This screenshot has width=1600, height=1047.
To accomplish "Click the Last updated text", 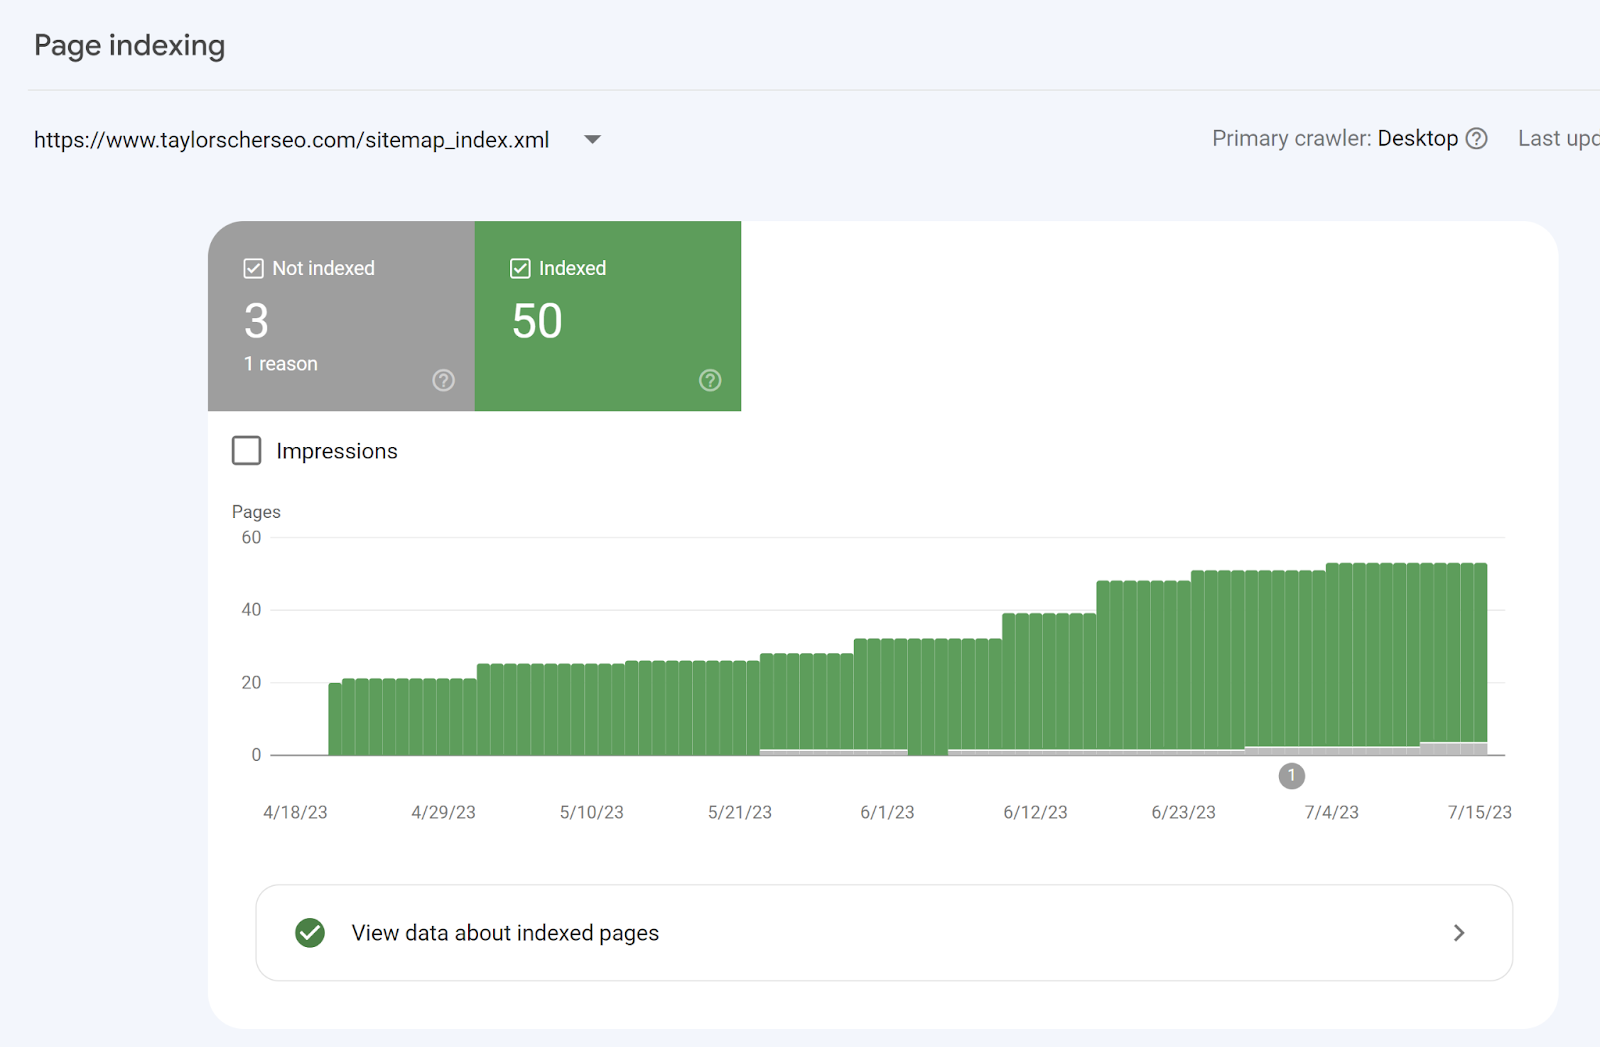I will pyautogui.click(x=1557, y=139).
